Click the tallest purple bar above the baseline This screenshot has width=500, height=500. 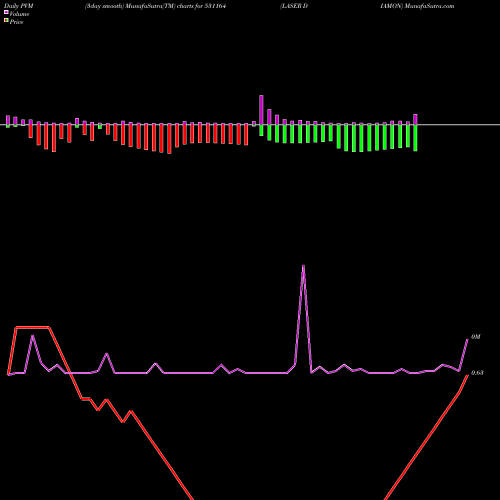click(261, 110)
